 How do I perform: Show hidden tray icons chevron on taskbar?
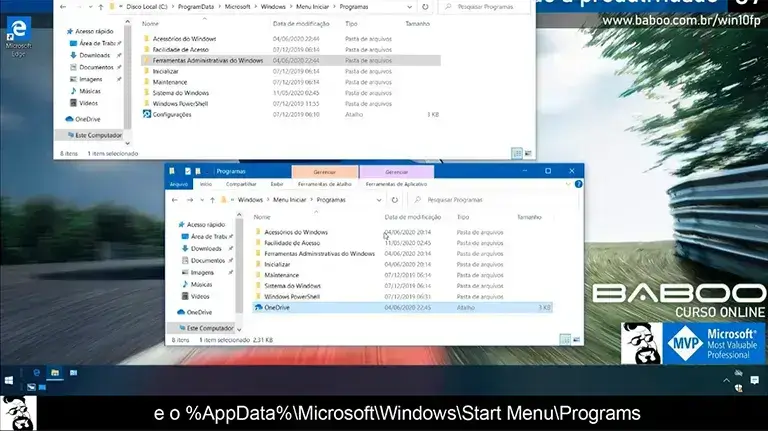point(726,380)
